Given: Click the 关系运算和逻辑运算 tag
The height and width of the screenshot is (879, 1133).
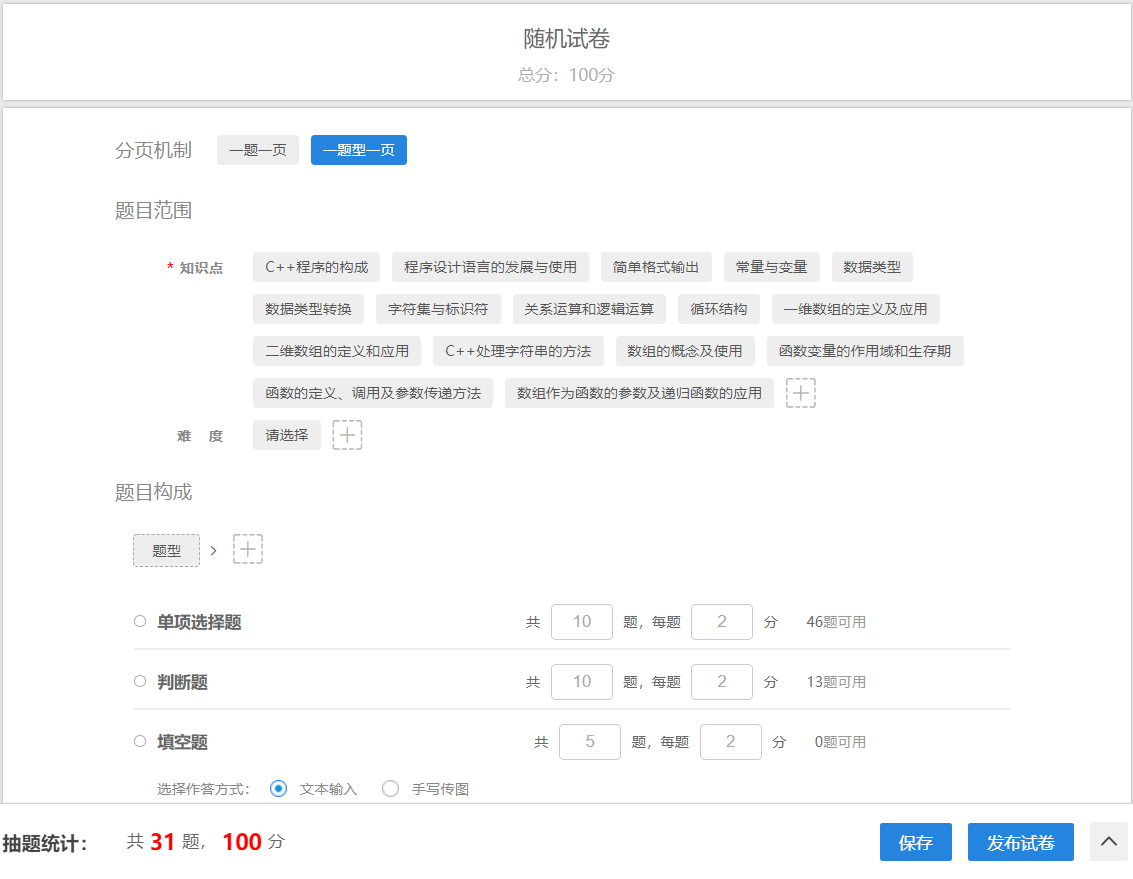Looking at the screenshot, I should [589, 309].
